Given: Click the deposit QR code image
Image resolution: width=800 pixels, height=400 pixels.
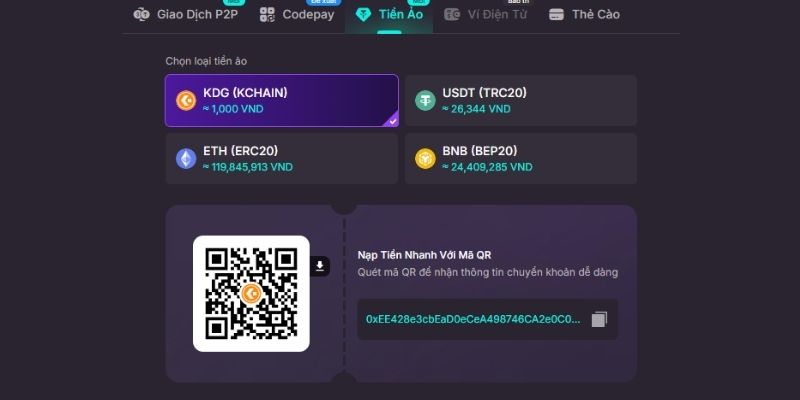Looking at the screenshot, I should coord(251,293).
